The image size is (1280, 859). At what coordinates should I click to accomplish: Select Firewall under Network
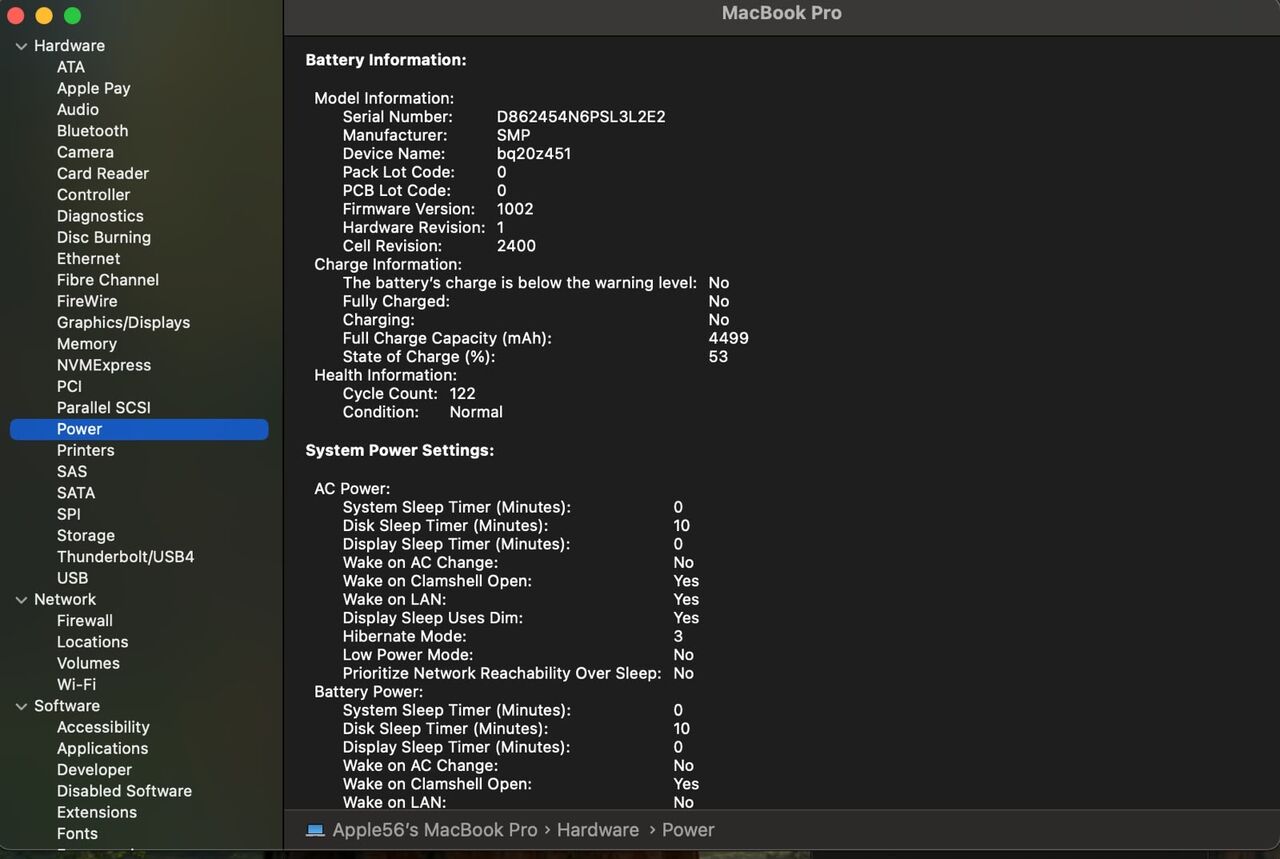point(85,621)
